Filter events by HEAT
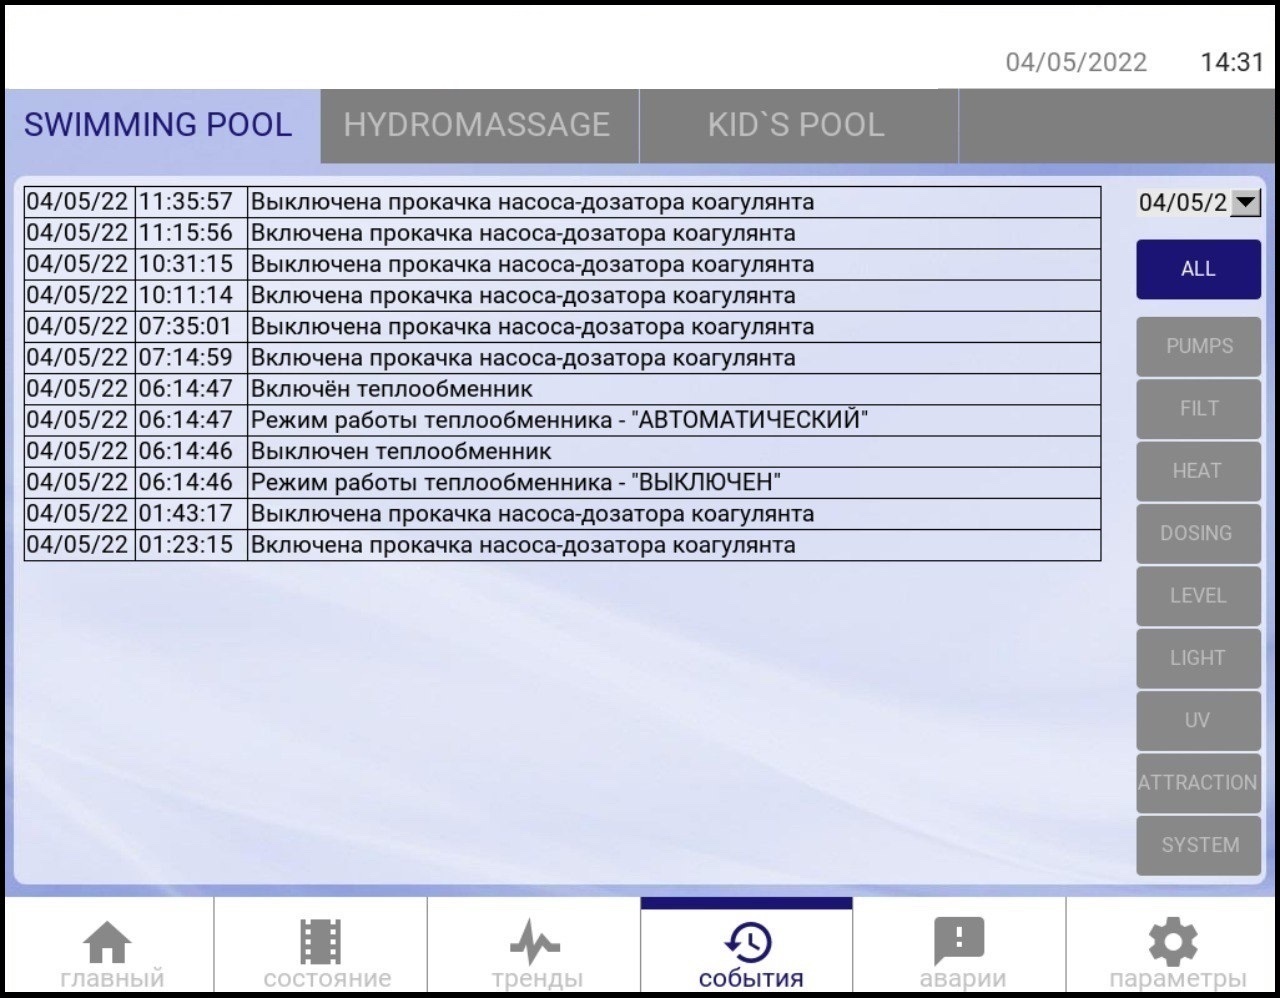 (x=1198, y=471)
